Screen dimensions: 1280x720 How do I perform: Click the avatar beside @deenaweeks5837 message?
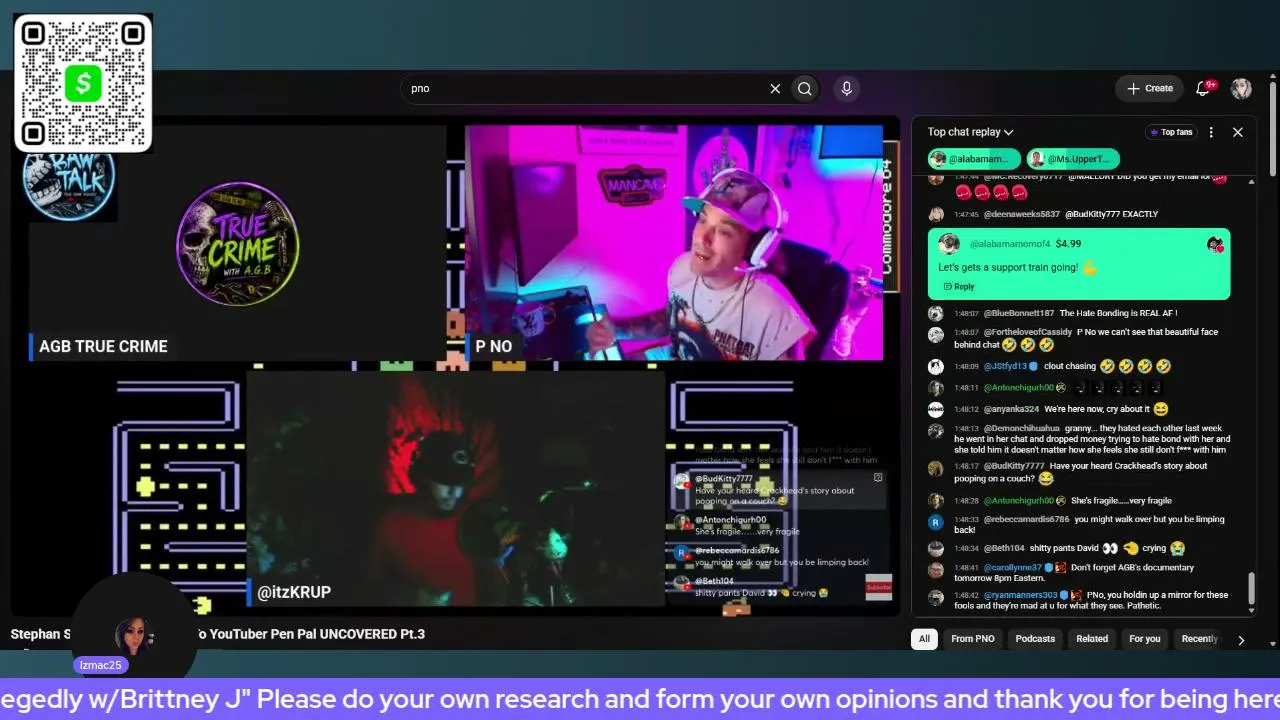(x=936, y=214)
